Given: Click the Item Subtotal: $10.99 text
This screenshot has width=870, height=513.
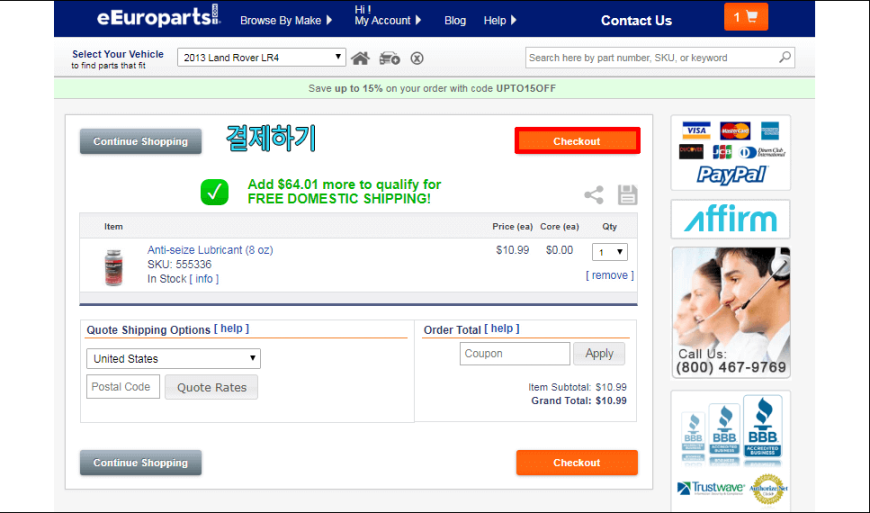Looking at the screenshot, I should tap(577, 387).
